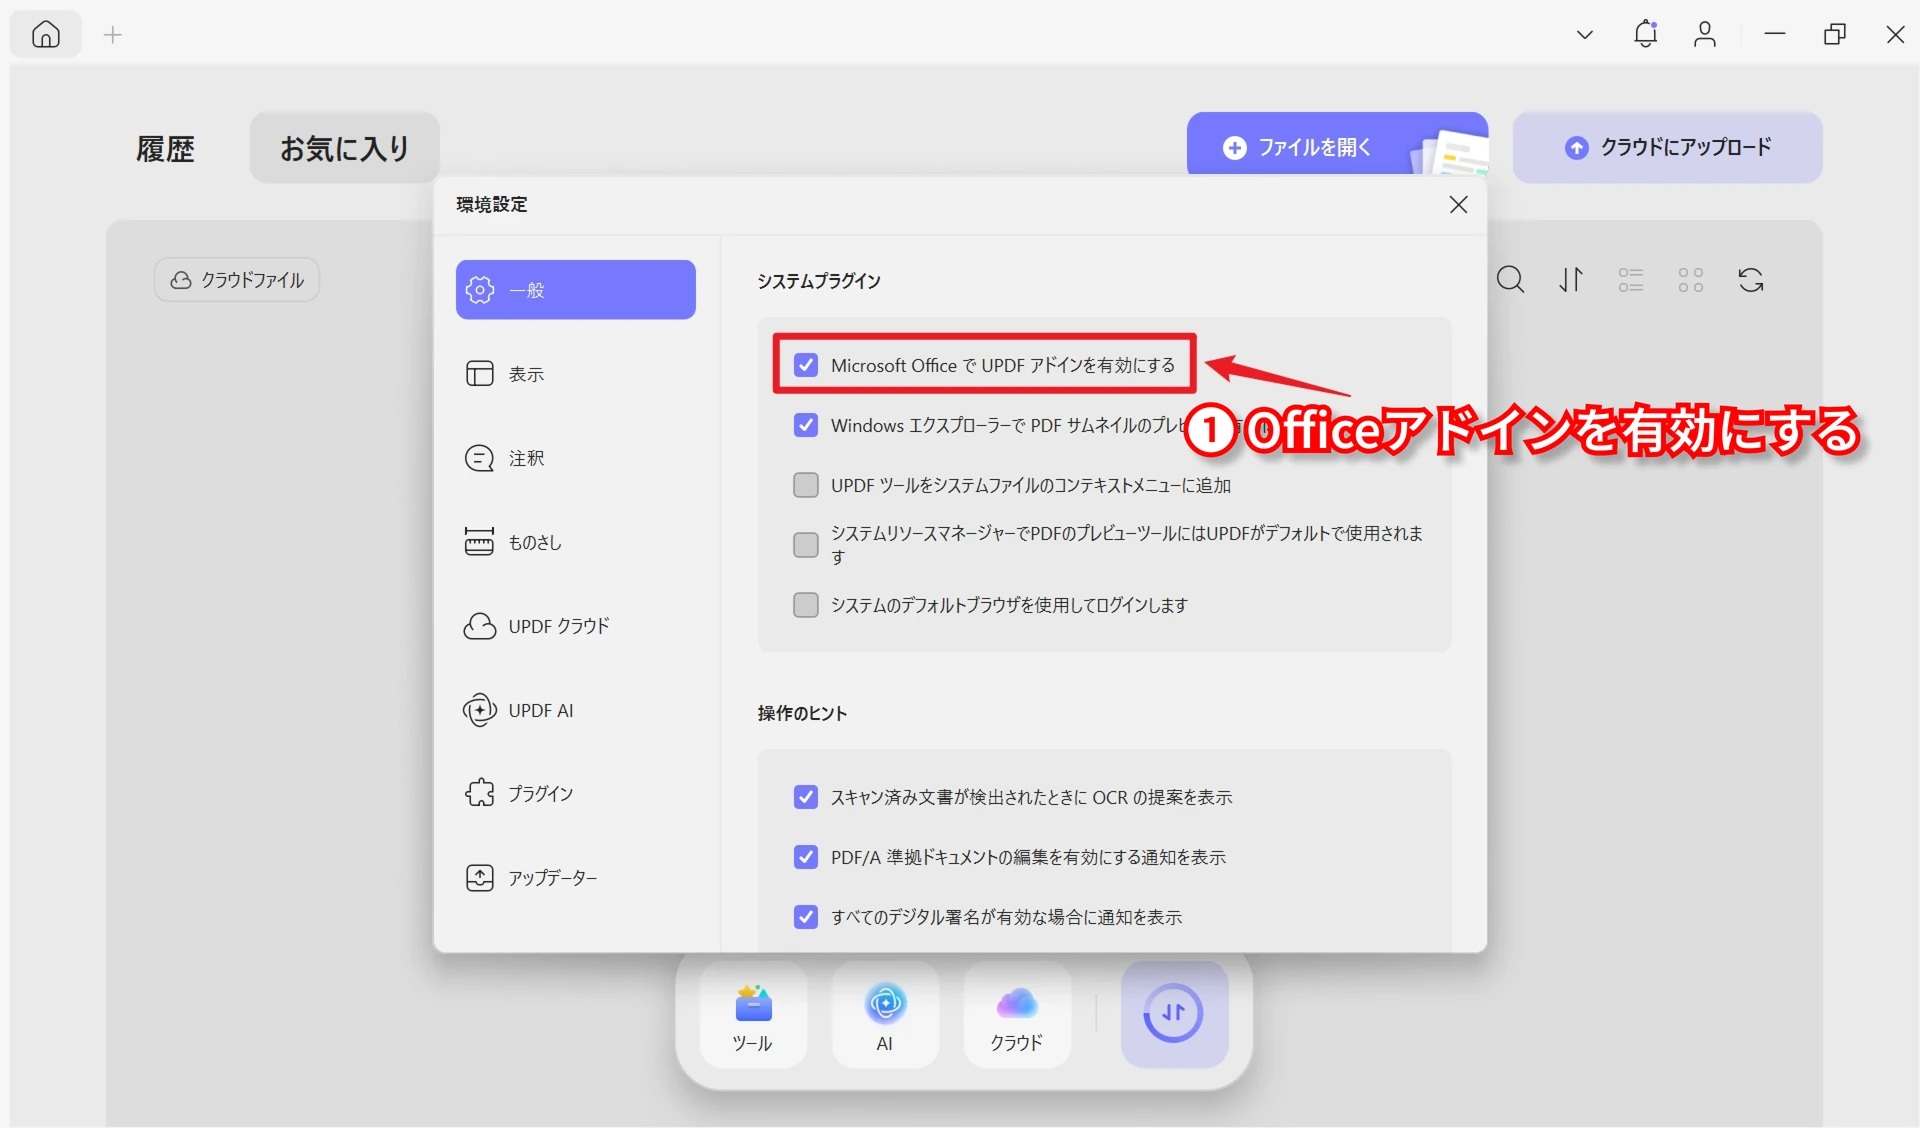Select the 注釈 settings category
This screenshot has width=1920, height=1128.
(x=576, y=458)
